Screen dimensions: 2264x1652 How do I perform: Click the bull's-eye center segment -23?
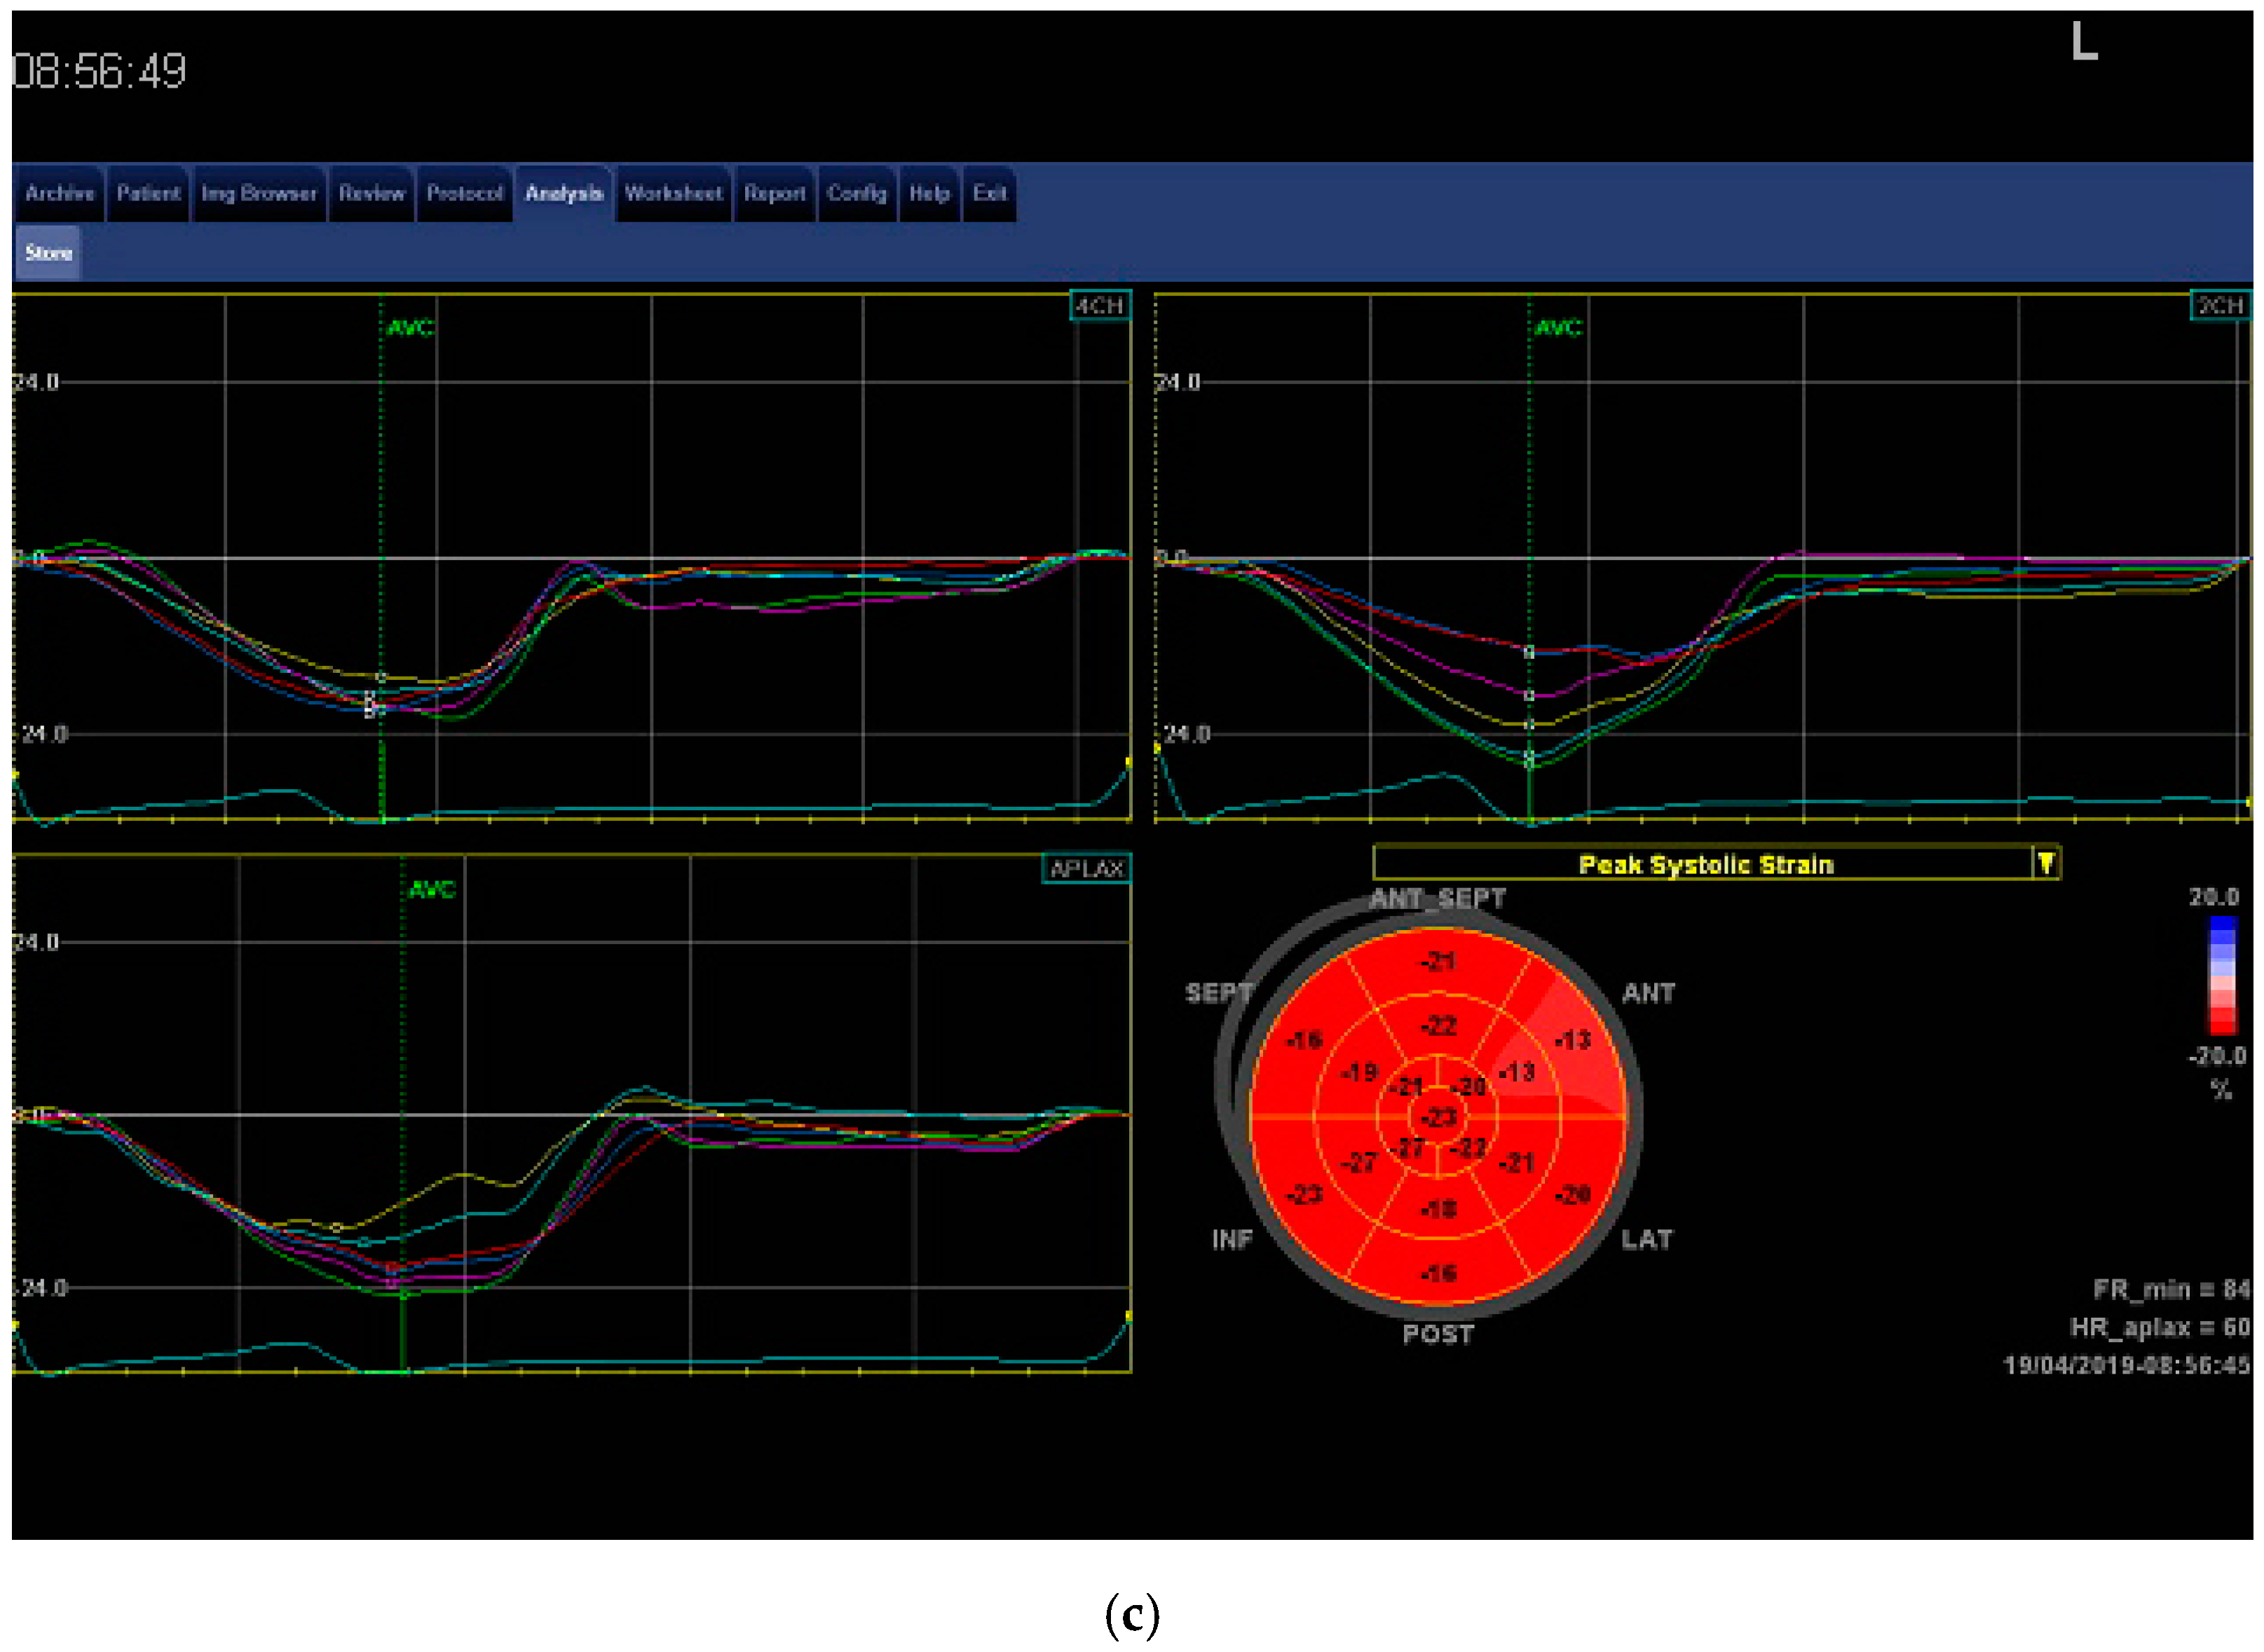pyautogui.click(x=1438, y=1117)
